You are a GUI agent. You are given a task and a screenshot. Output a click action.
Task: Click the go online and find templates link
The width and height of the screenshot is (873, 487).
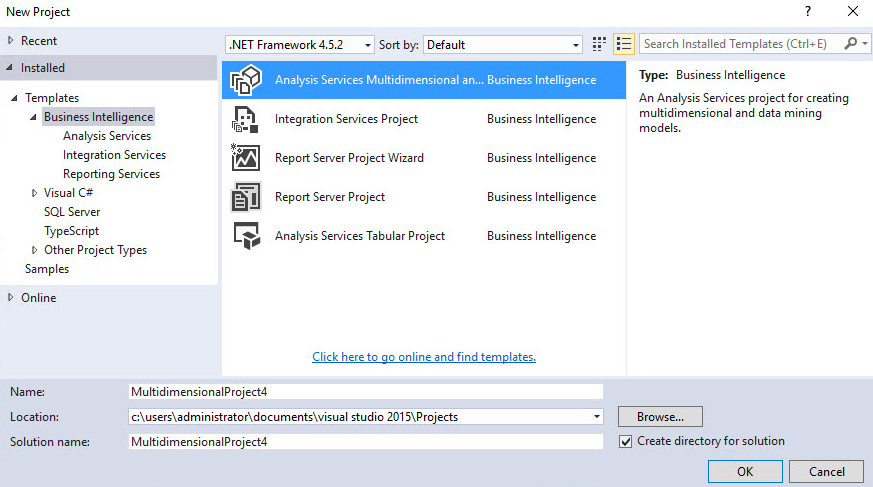(x=424, y=357)
